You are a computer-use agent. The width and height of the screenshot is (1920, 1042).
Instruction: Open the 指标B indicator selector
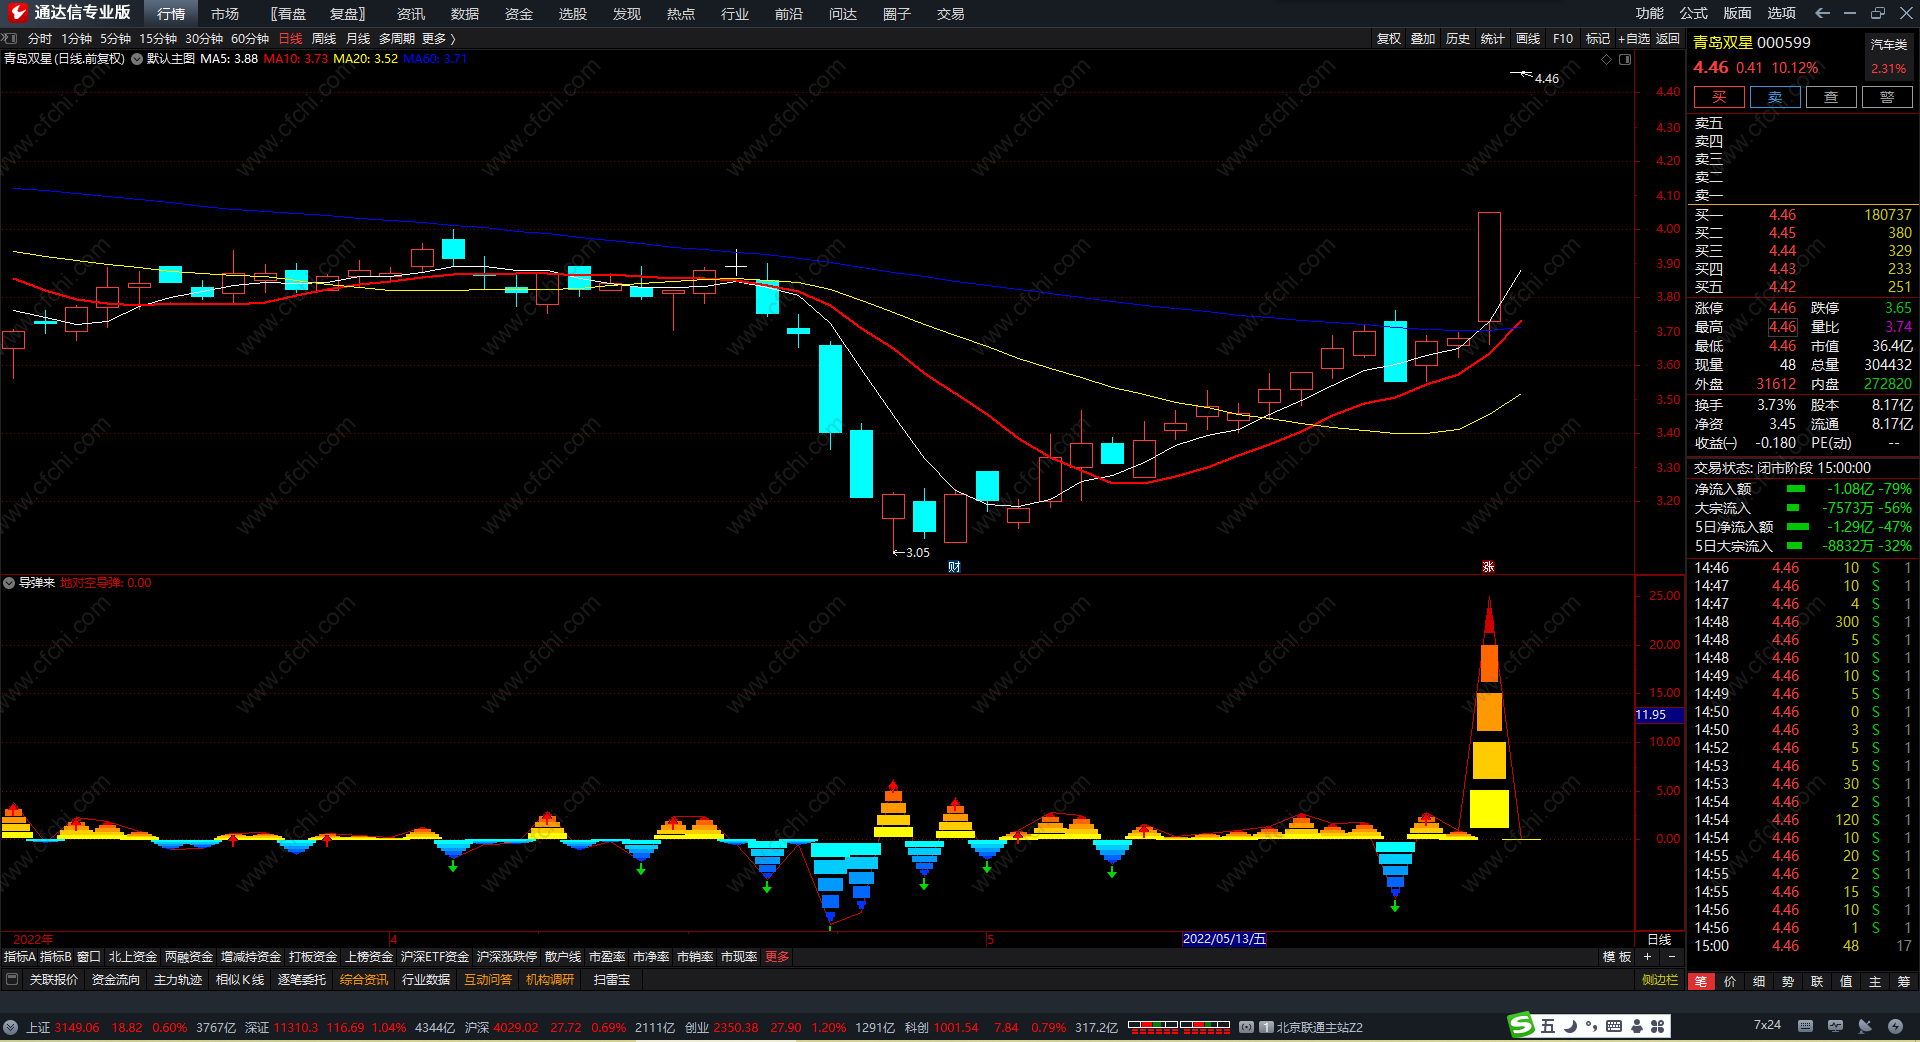(x=56, y=957)
